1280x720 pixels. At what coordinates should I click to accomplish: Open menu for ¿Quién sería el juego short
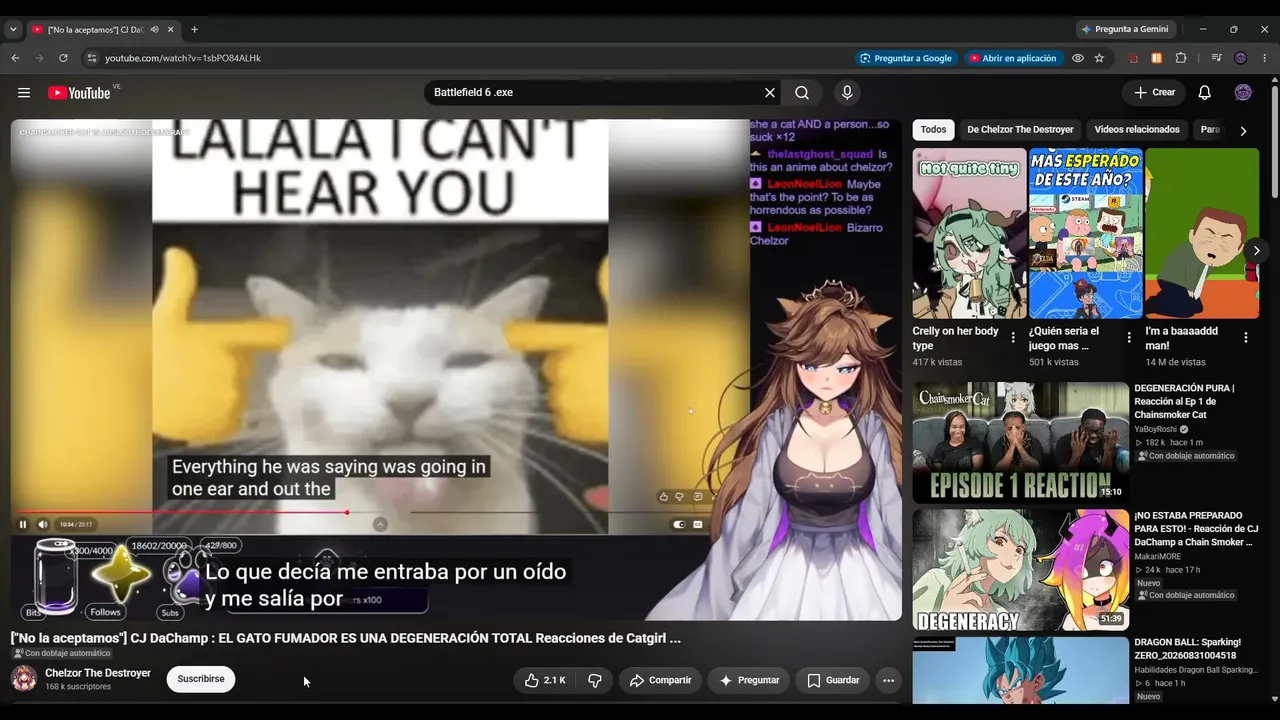tap(1129, 338)
